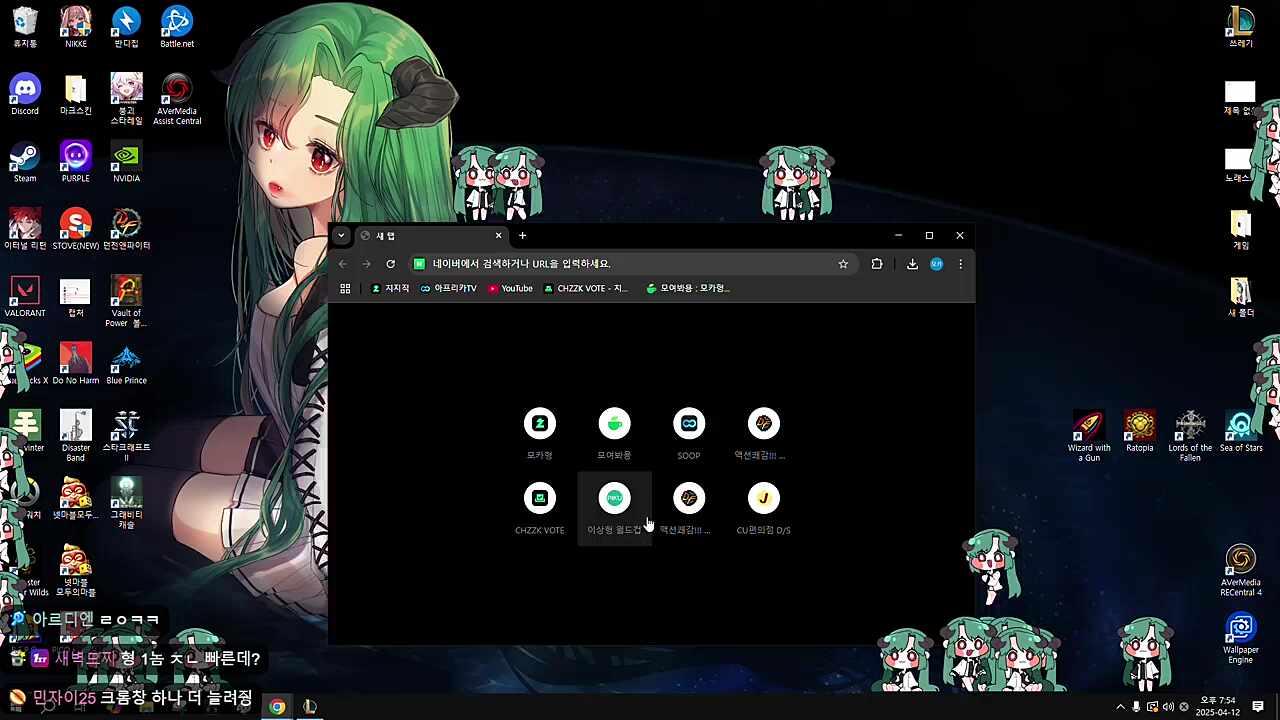This screenshot has width=1280, height=720.
Task: Reload the page in Chrome
Action: (391, 264)
